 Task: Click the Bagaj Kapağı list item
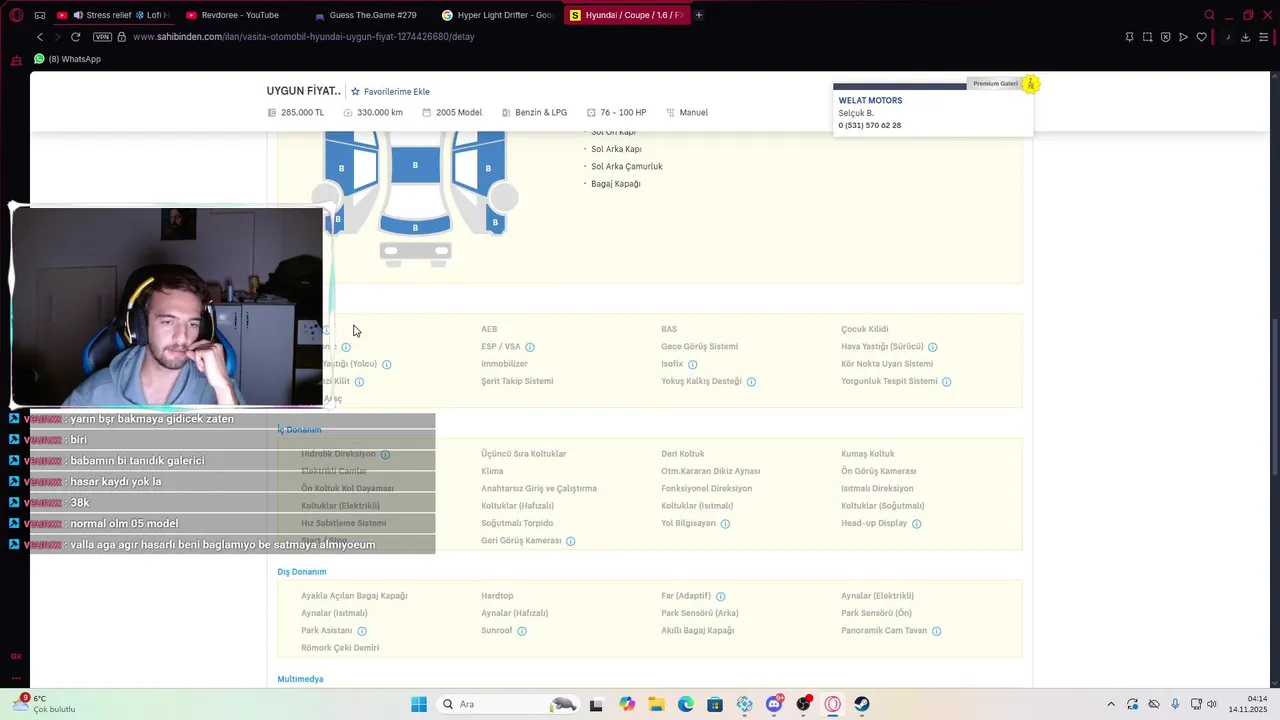pyautogui.click(x=616, y=184)
